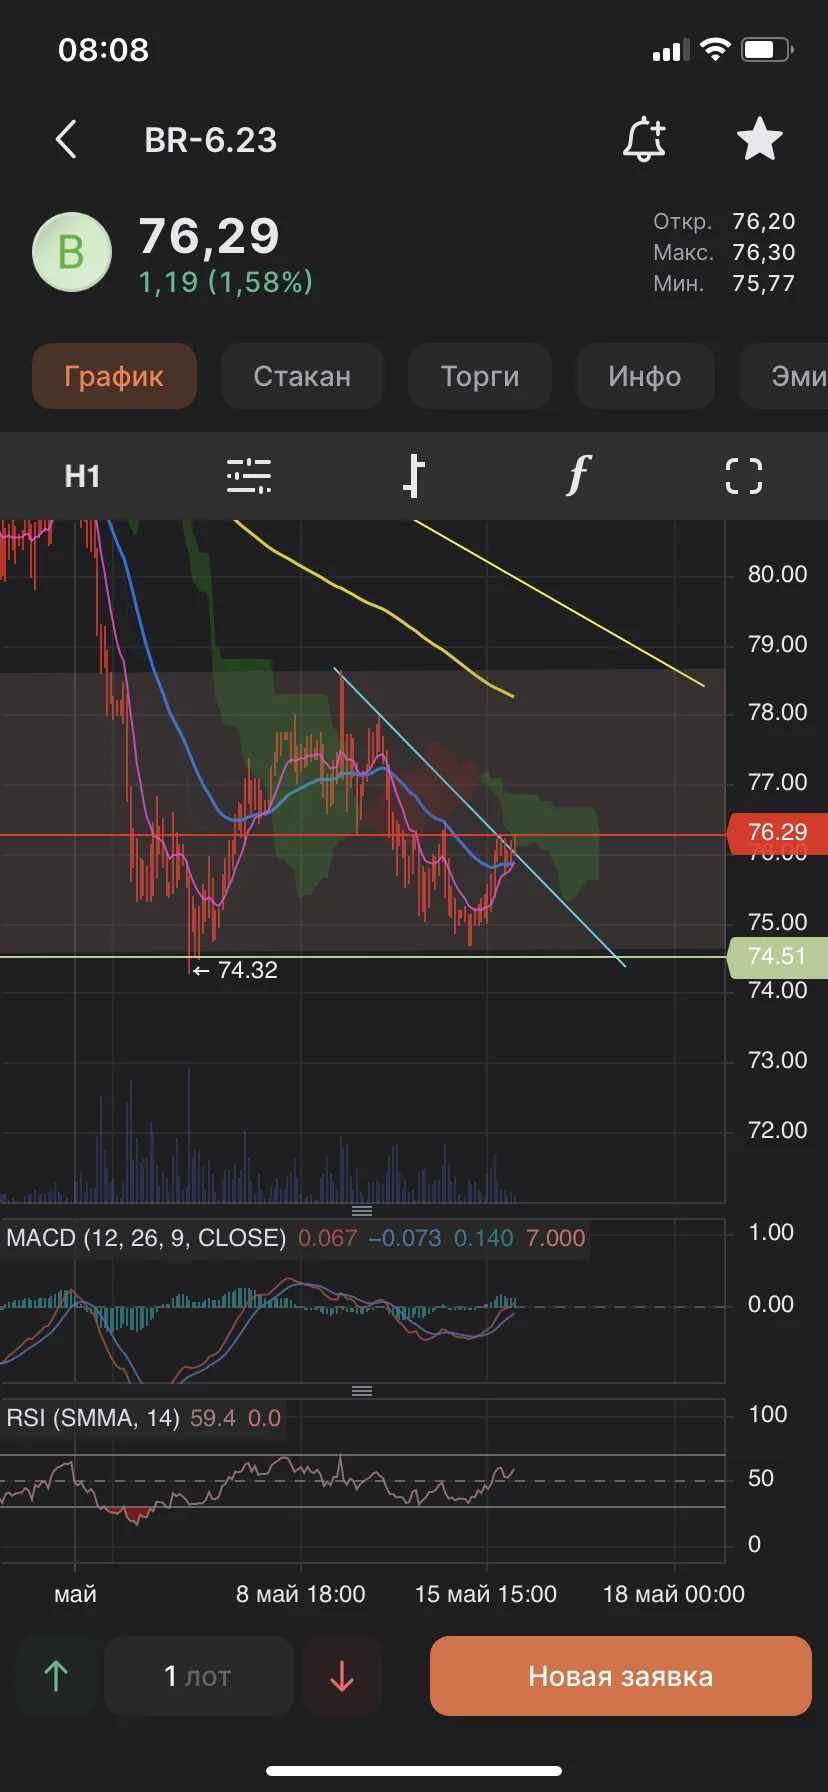Tap the Откр. 76,20 opening price
828x1792 pixels.
(x=724, y=221)
